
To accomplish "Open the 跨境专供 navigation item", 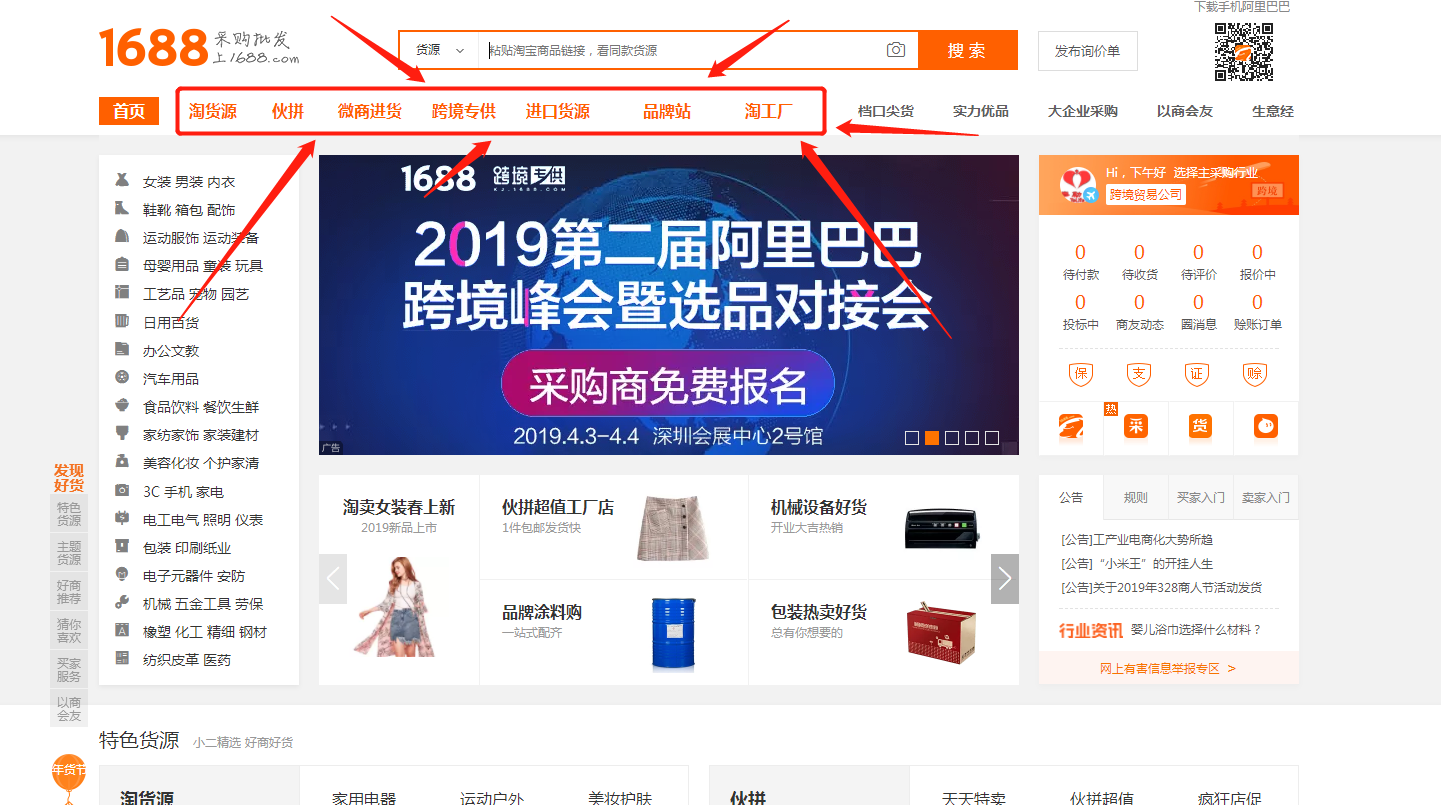I will point(464,111).
